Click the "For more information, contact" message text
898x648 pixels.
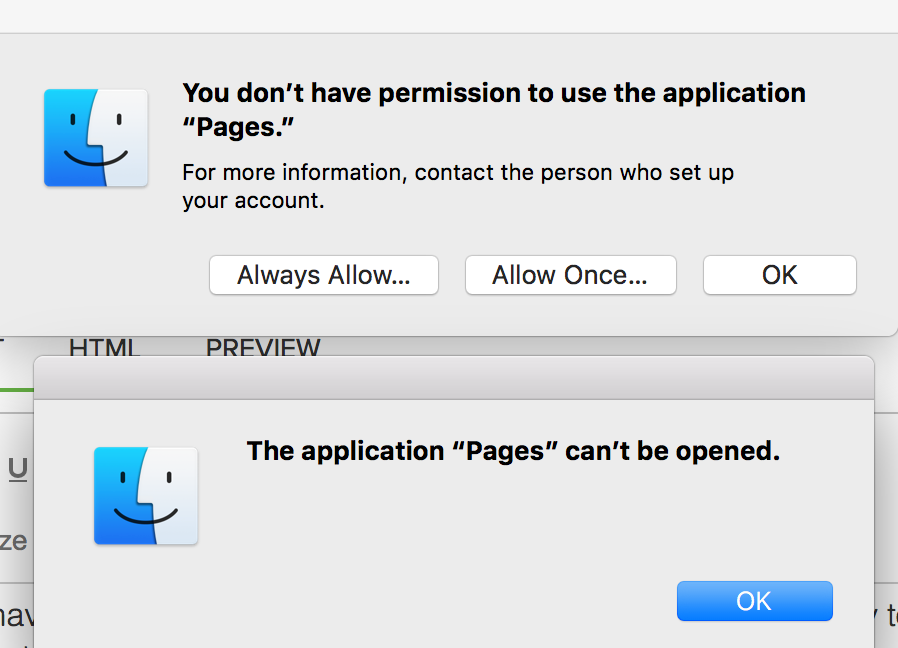[458, 172]
